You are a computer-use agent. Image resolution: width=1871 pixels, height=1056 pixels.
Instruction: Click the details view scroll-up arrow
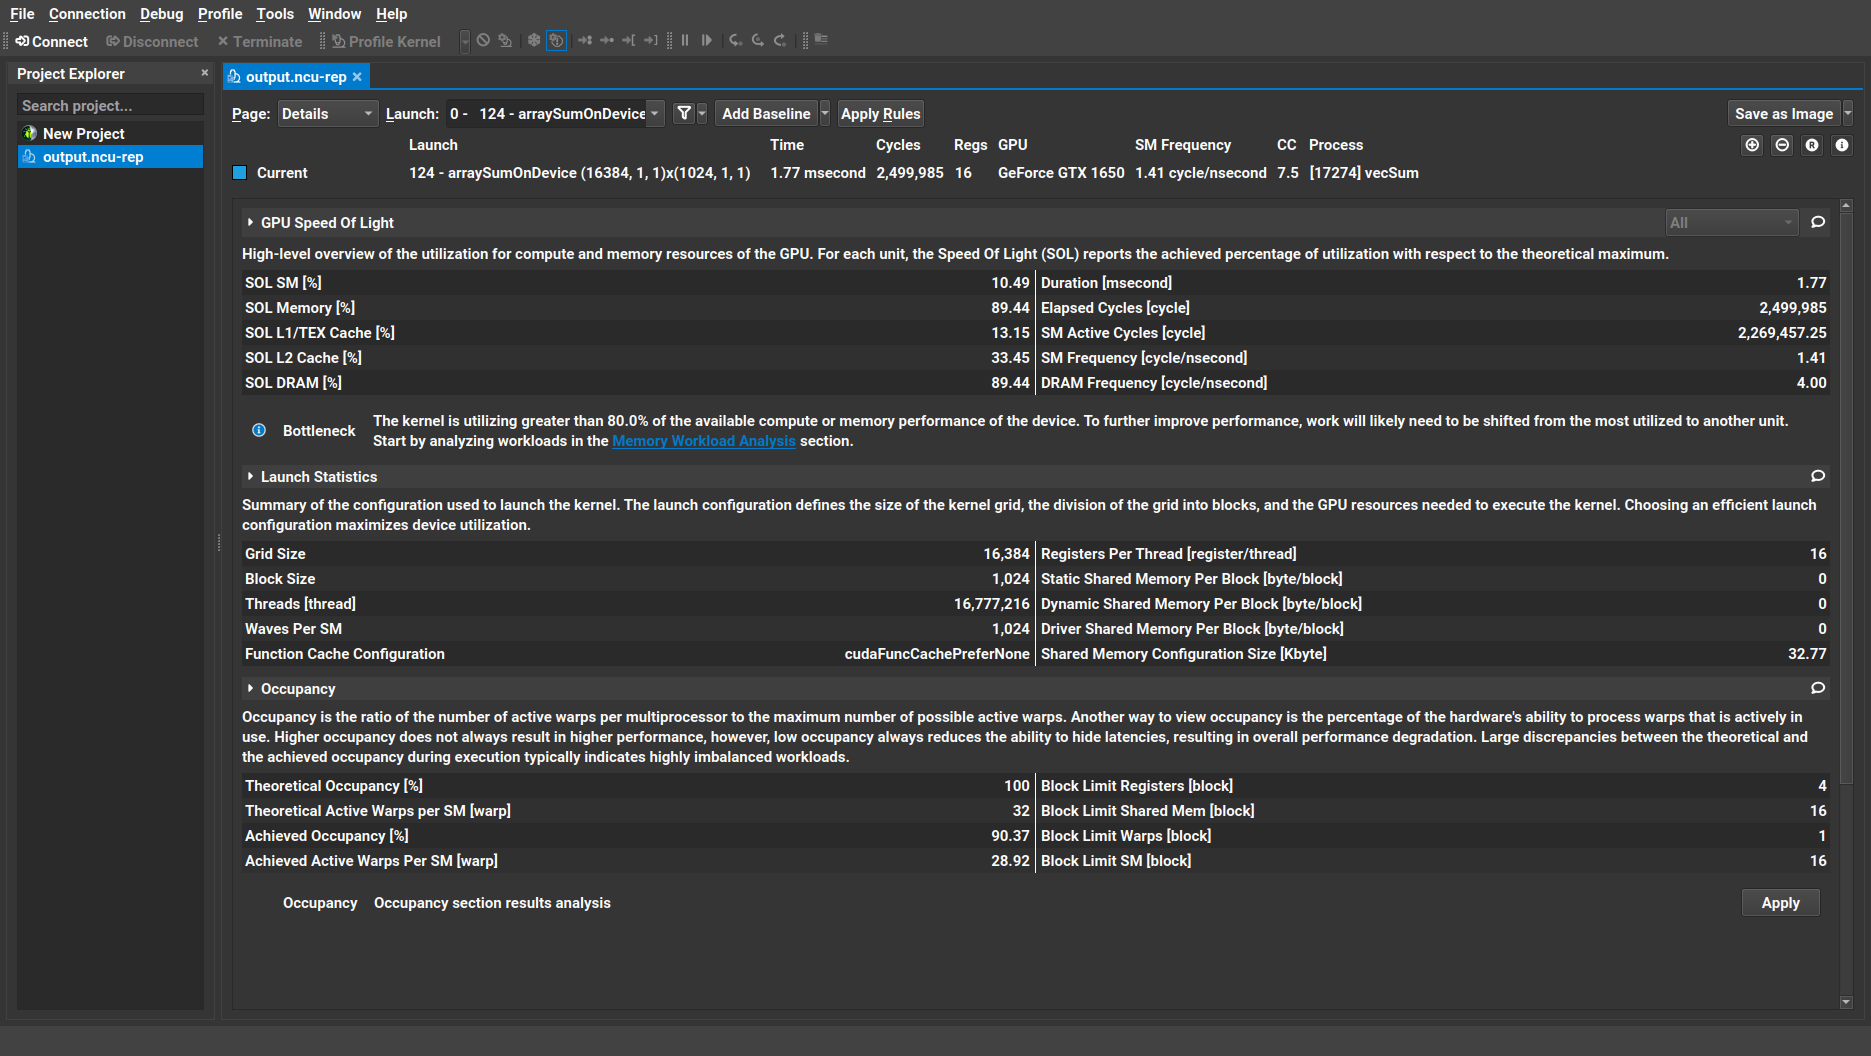[x=1846, y=205]
